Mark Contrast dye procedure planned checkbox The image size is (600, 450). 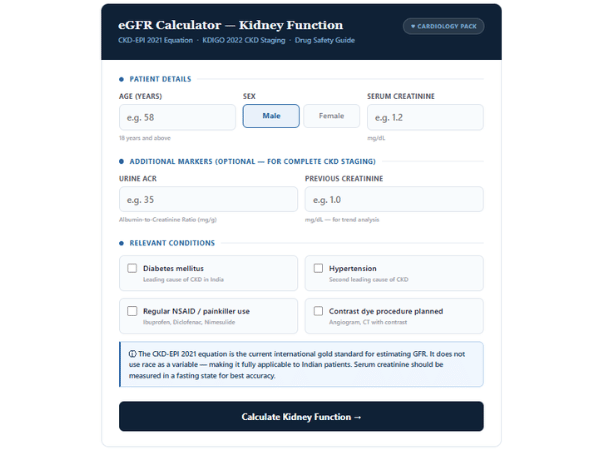click(x=318, y=311)
